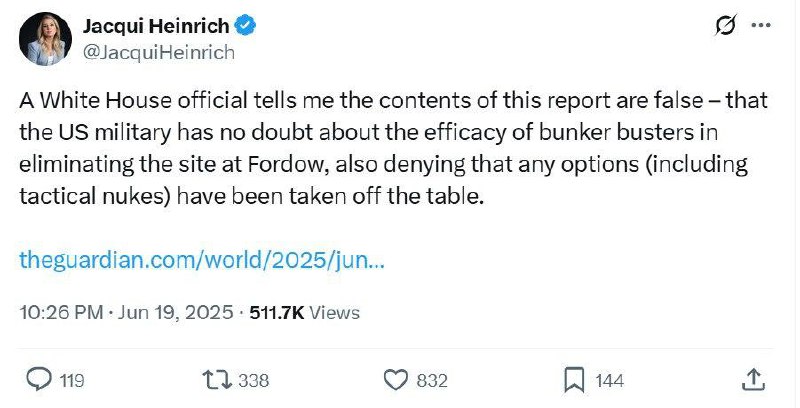Image resolution: width=800 pixels, height=408 pixels.
Task: Click the reply speech bubble icon
Action: click(38, 379)
